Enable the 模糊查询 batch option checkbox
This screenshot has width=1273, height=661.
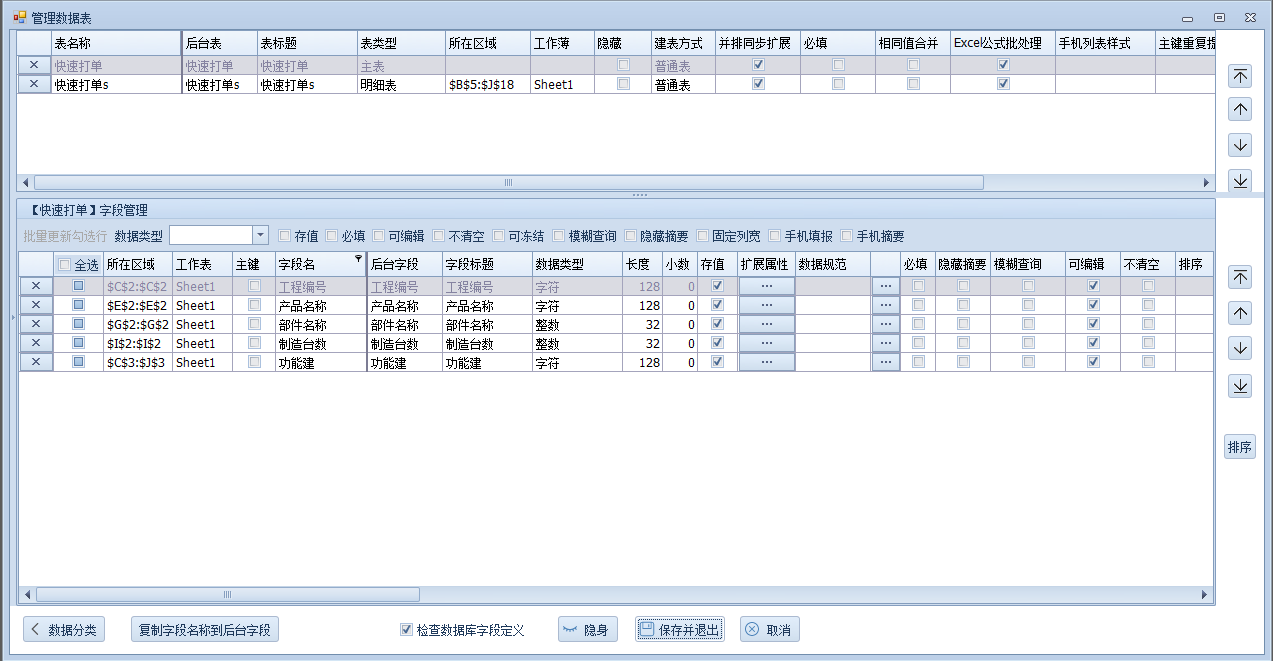559,236
